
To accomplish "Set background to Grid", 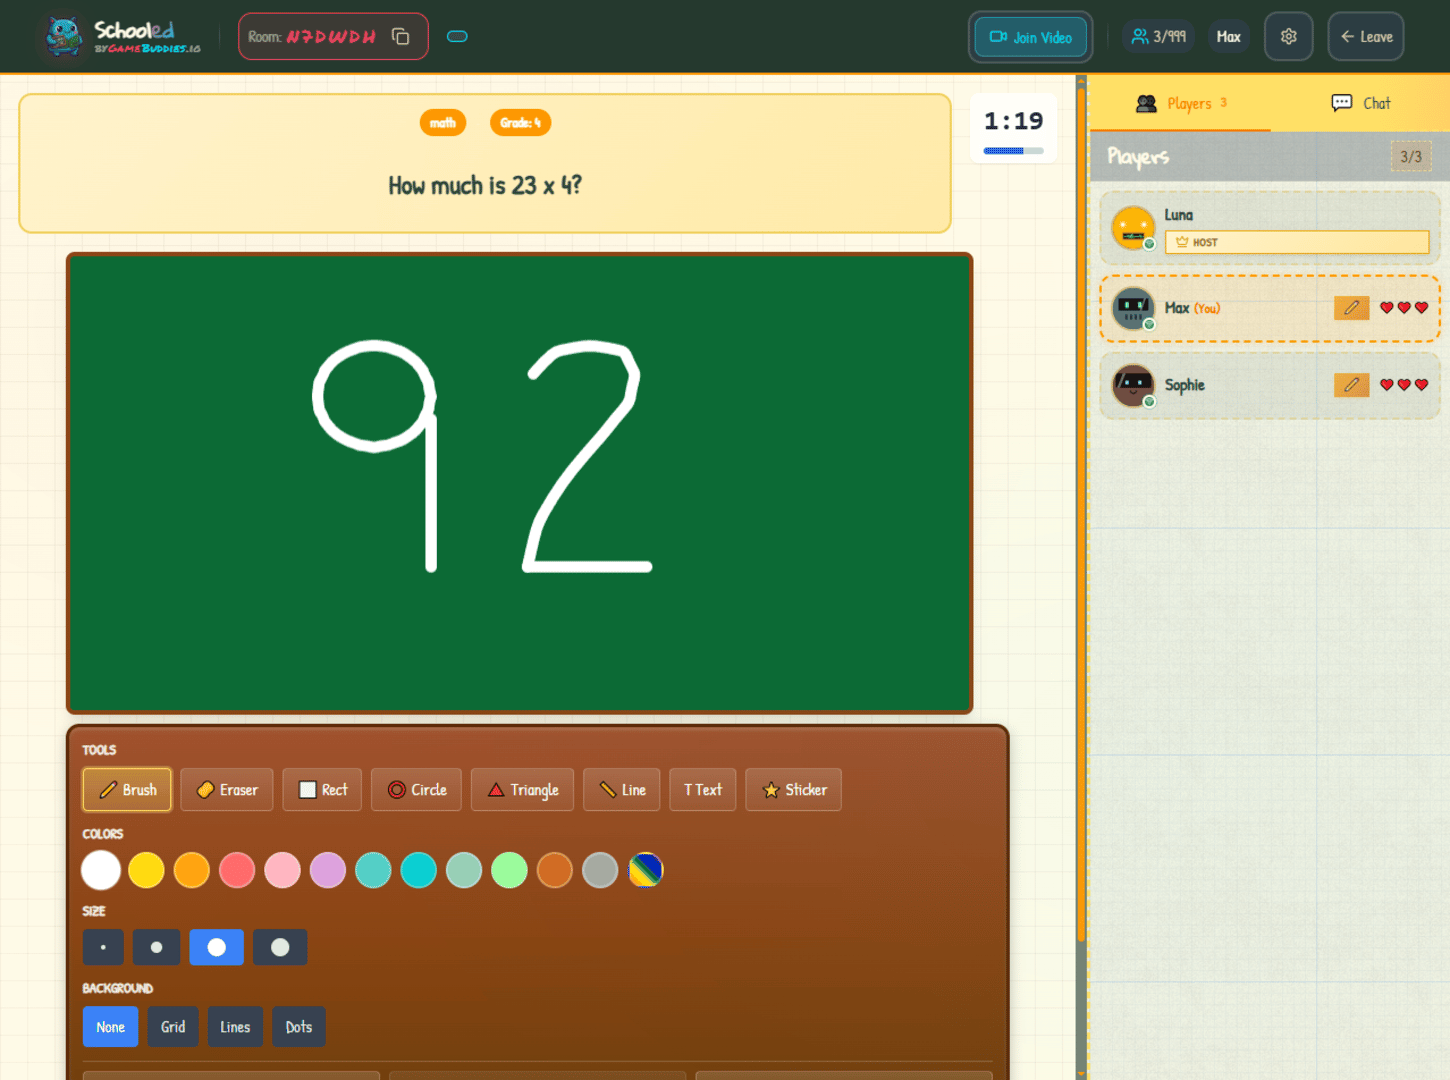I will pyautogui.click(x=173, y=1027).
